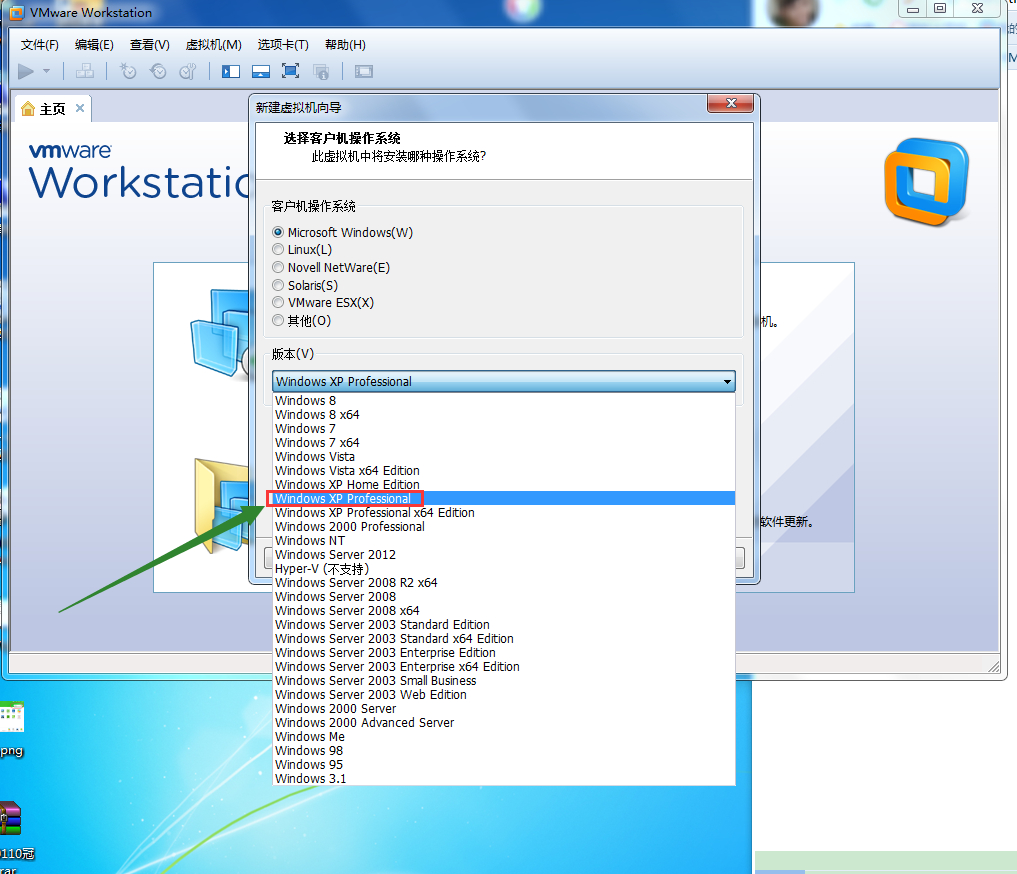1017x874 pixels.
Task: Open the 选项卡(T) menu
Action: [283, 45]
